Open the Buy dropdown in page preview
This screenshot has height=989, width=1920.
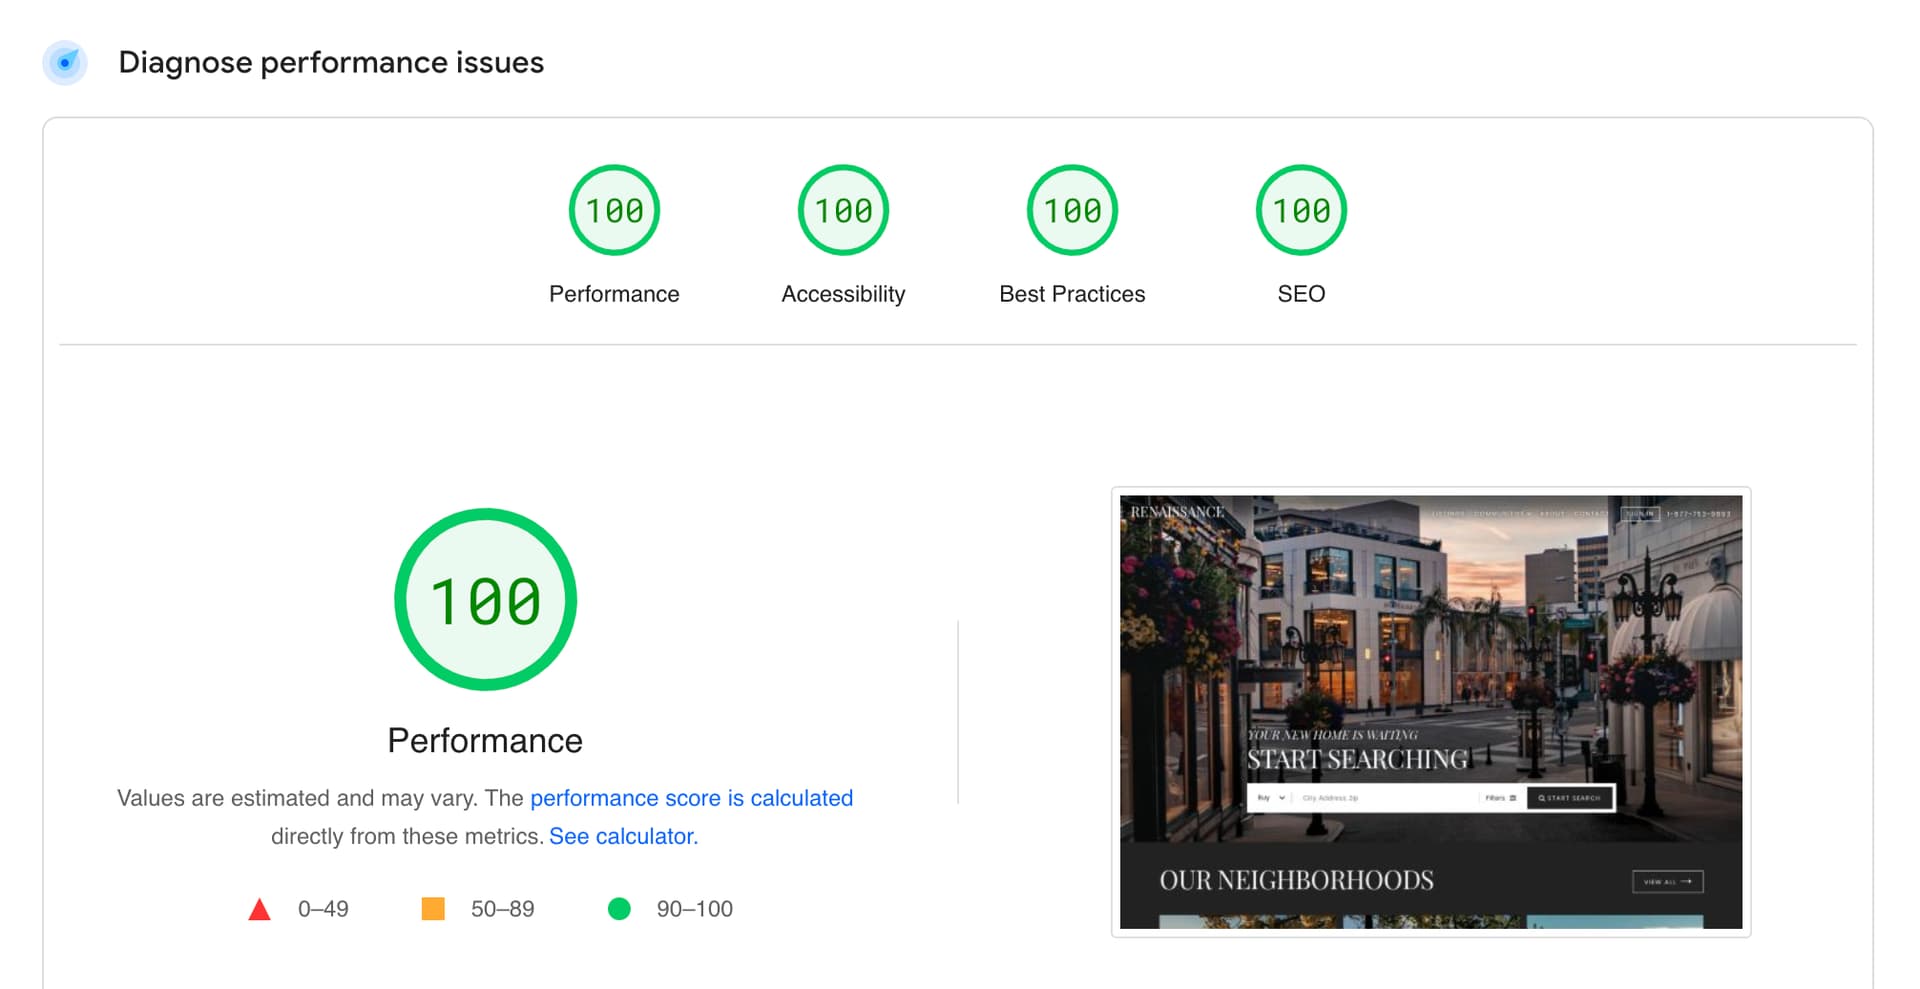point(1271,798)
